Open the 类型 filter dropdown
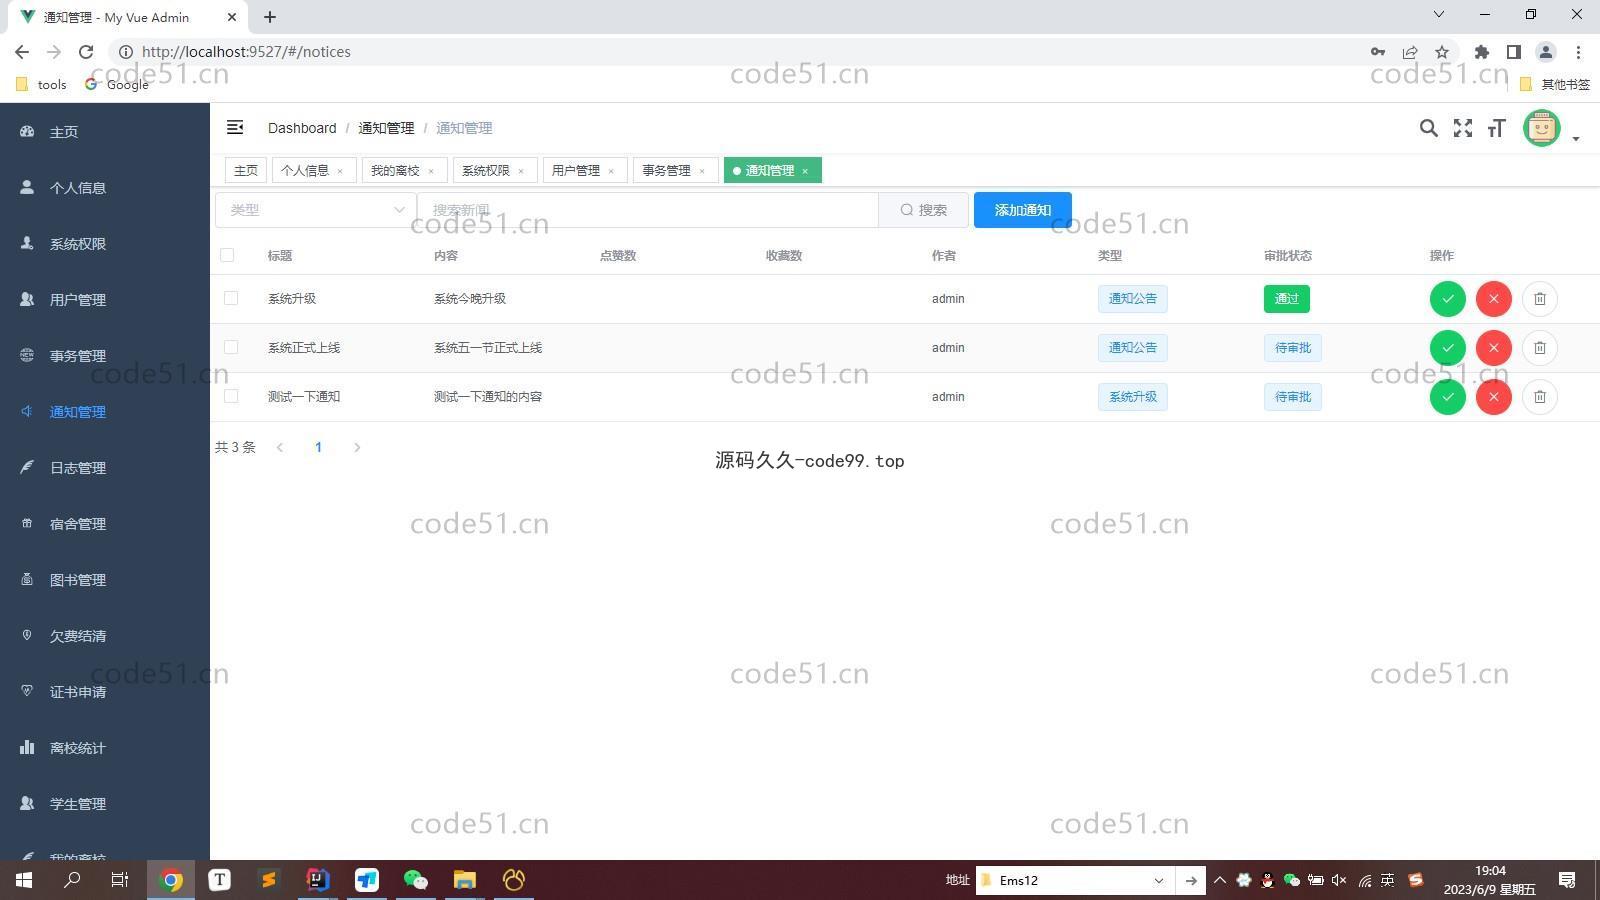 (x=316, y=210)
